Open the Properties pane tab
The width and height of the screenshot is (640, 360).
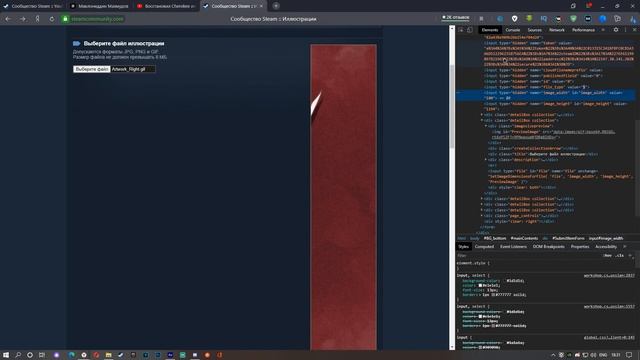pos(580,247)
